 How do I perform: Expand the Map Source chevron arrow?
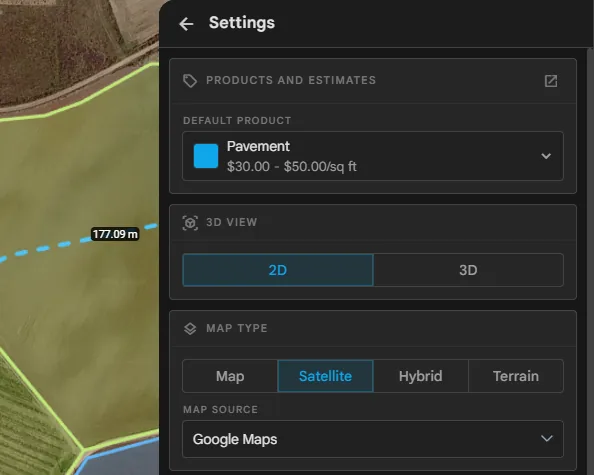(547, 439)
